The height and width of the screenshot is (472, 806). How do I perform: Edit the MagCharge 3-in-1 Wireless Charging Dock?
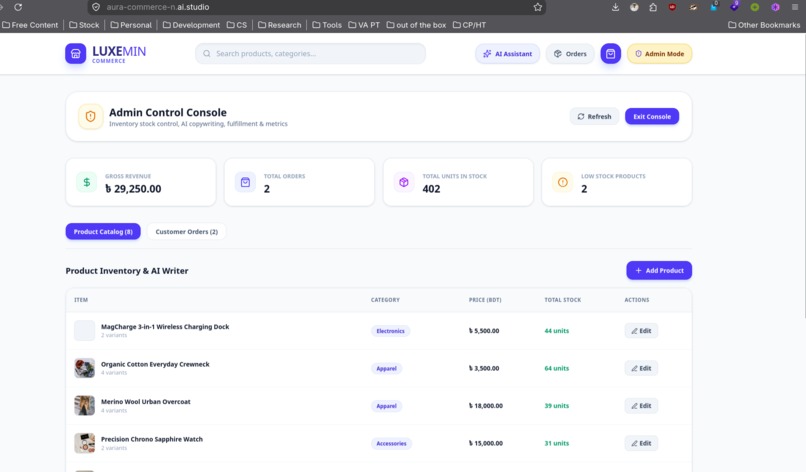(x=641, y=331)
